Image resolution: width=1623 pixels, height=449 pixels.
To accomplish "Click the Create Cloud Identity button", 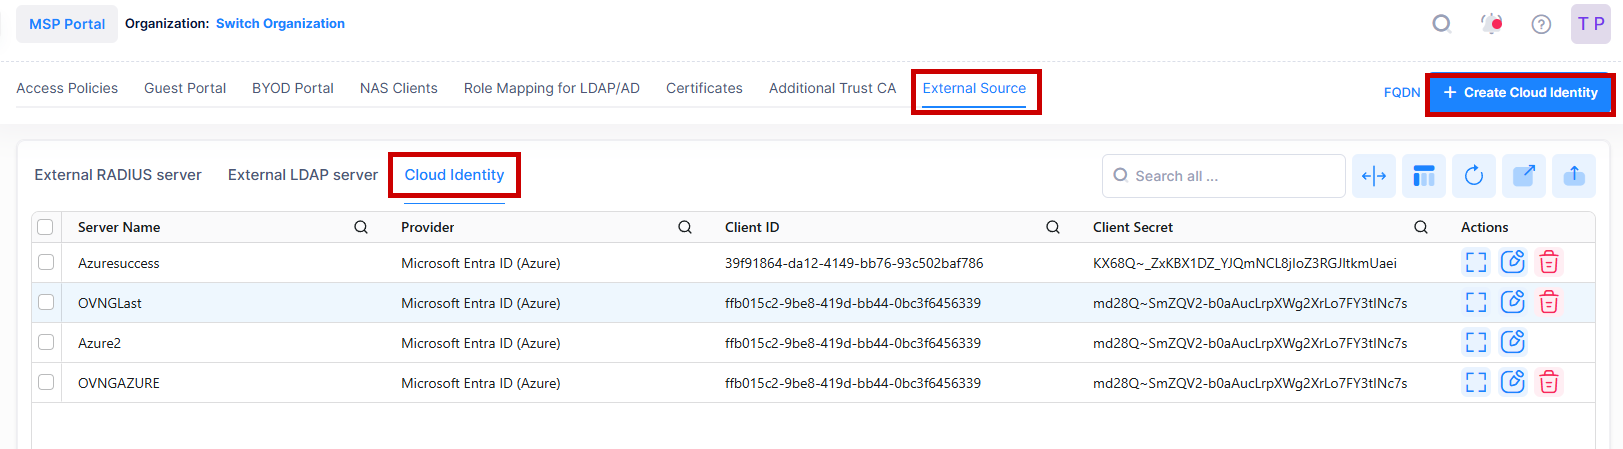I will (1520, 93).
